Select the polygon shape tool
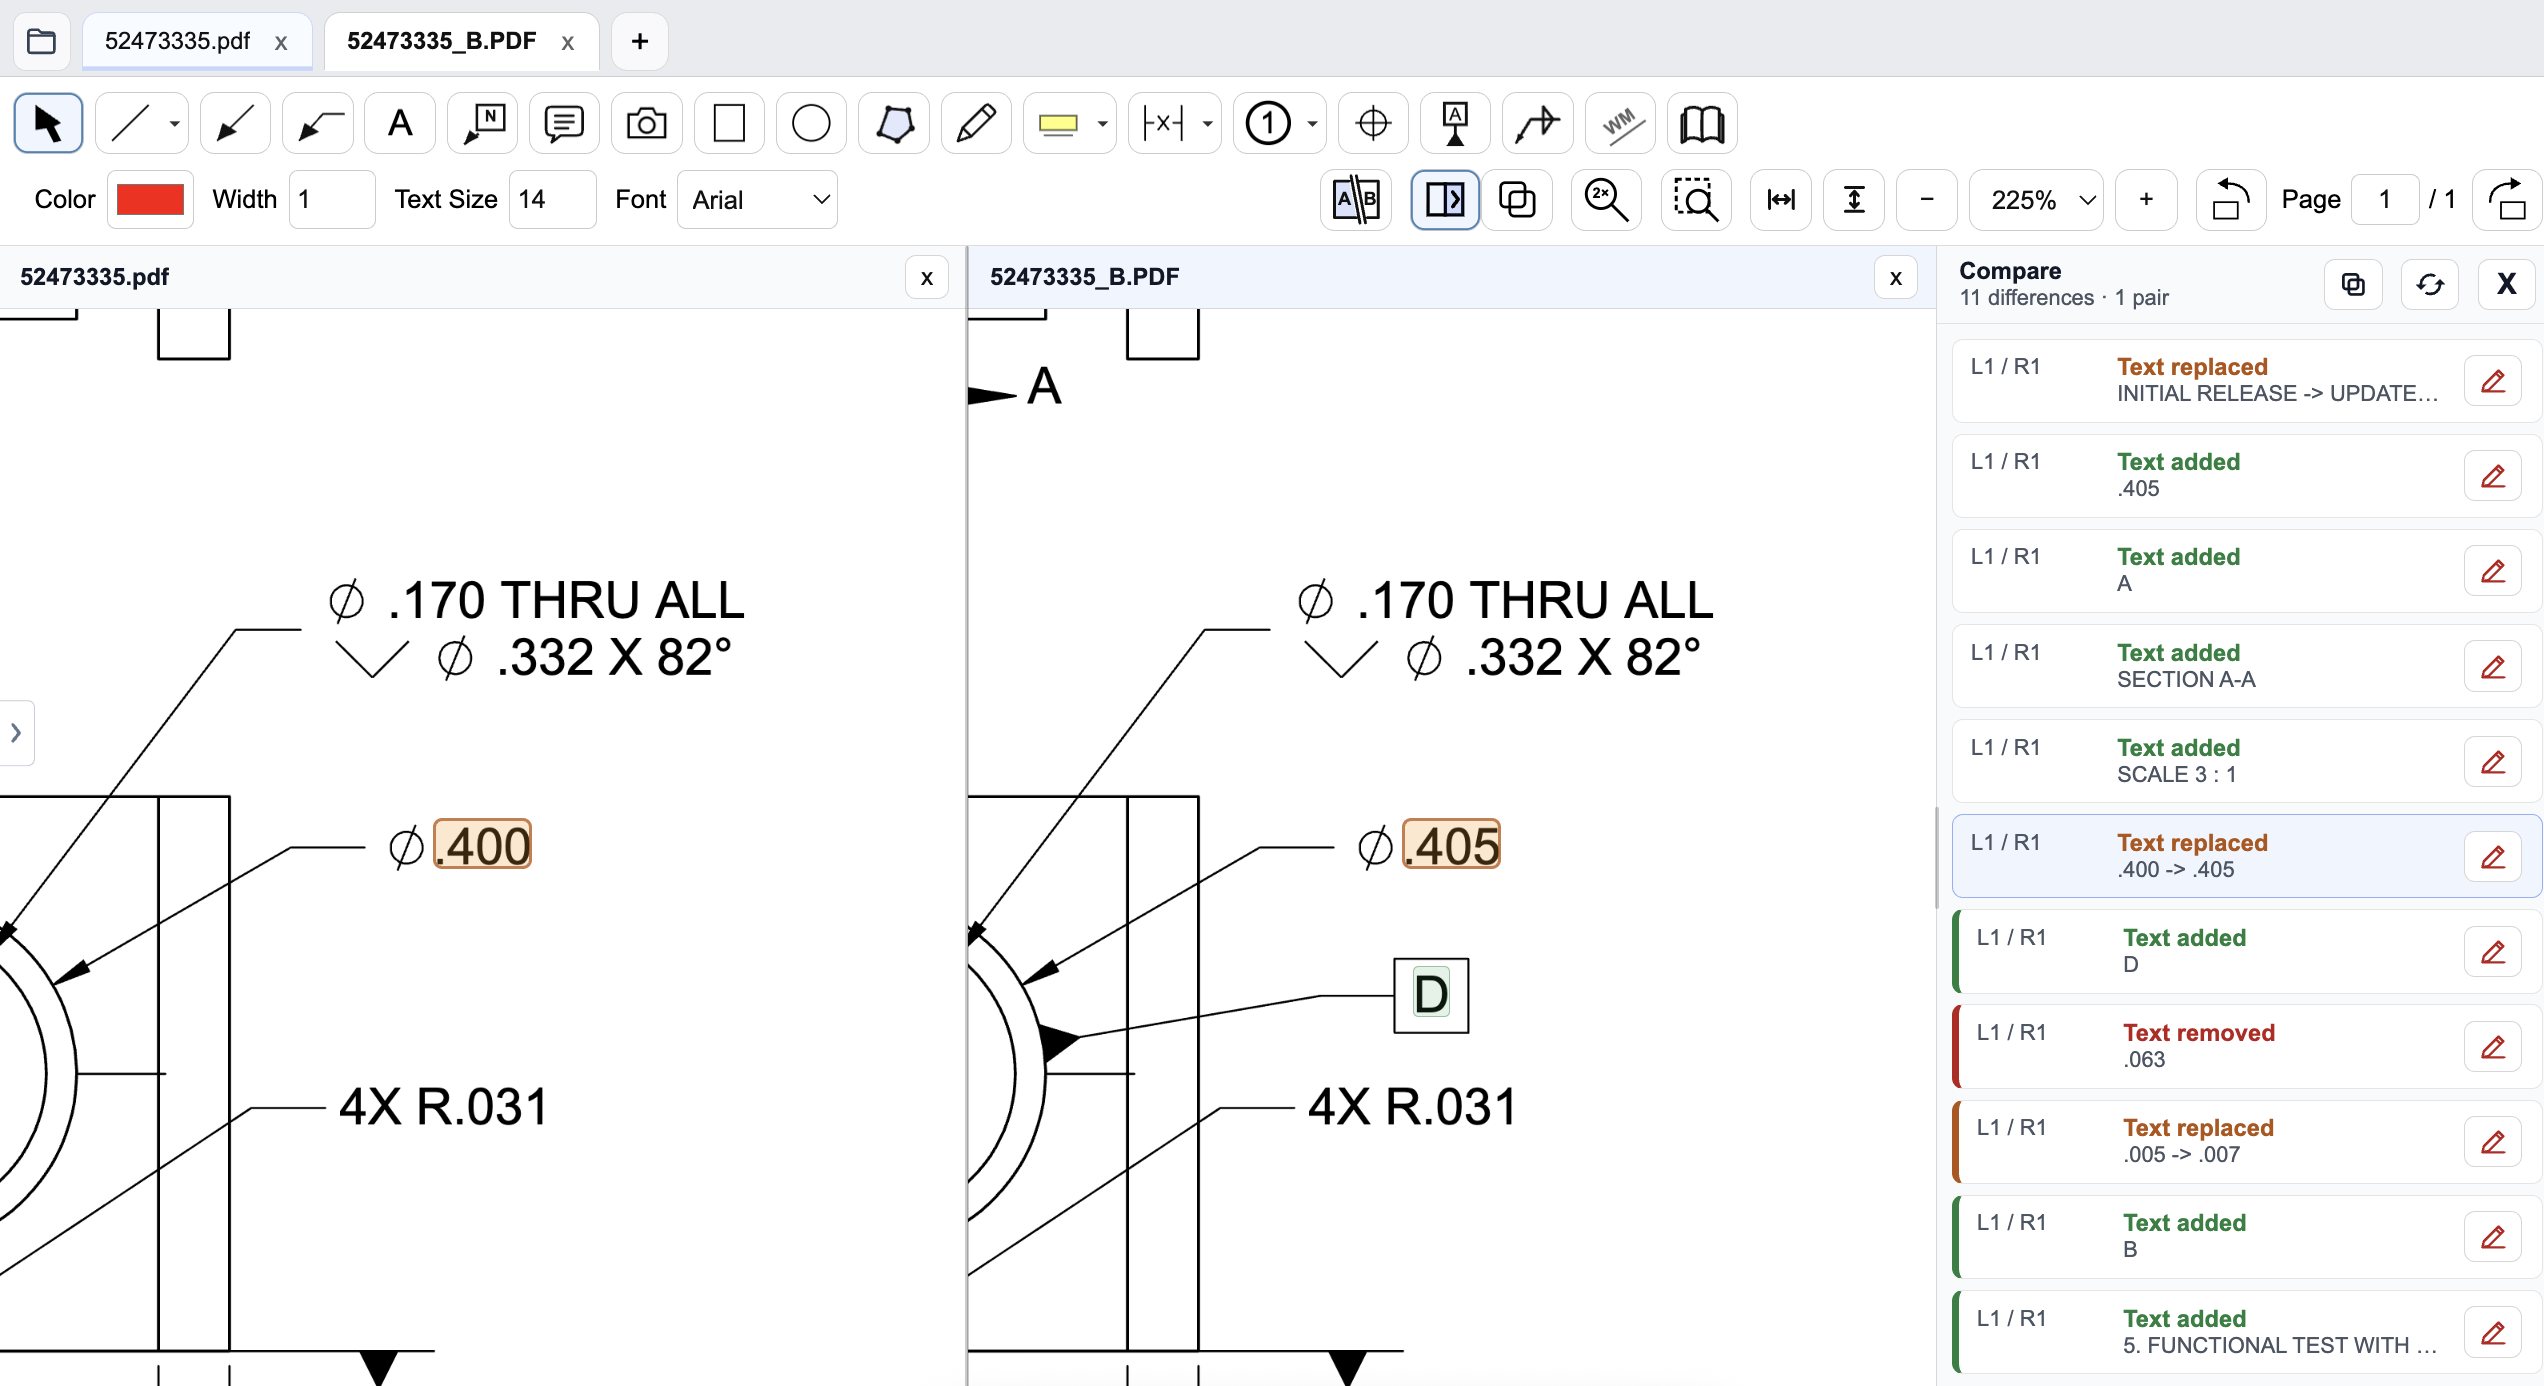2544x1386 pixels. tap(895, 124)
